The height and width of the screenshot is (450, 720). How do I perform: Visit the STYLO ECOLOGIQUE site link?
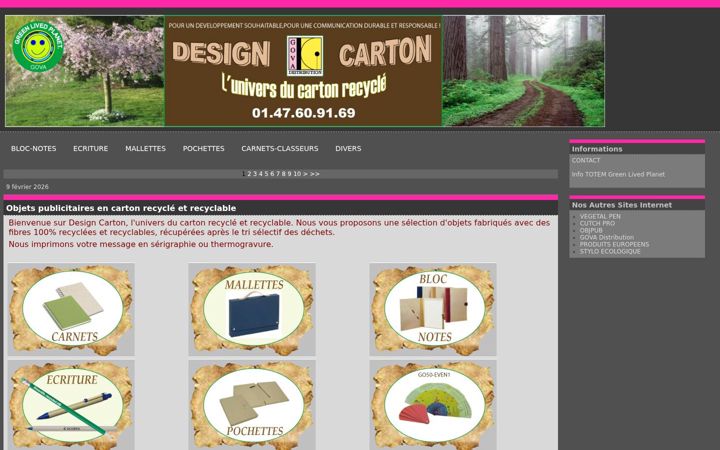610,252
